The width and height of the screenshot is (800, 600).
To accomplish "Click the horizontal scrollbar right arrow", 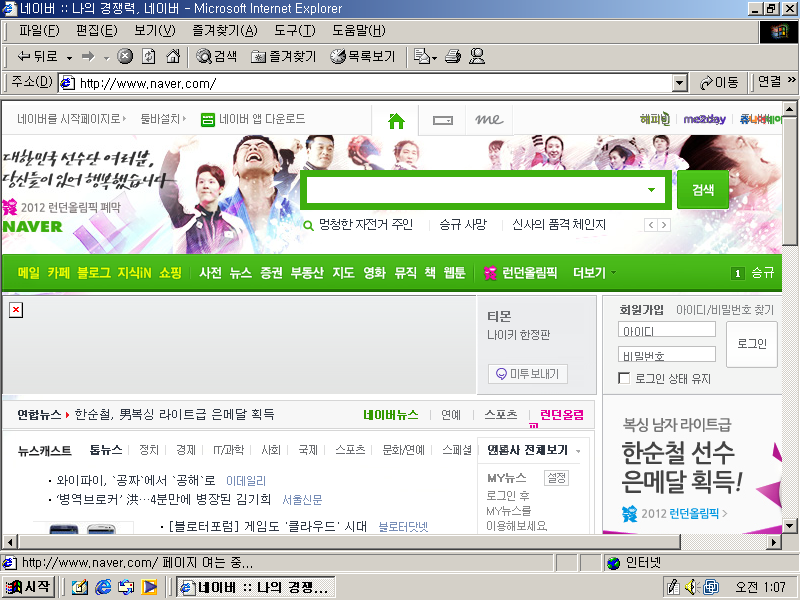I will click(774, 542).
